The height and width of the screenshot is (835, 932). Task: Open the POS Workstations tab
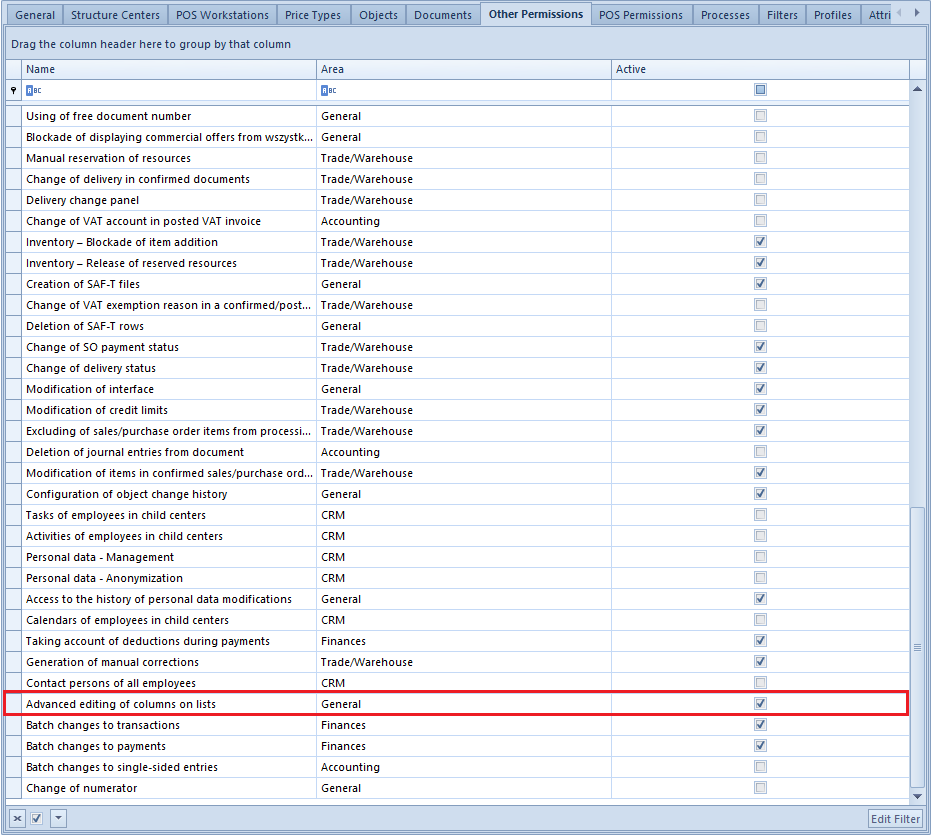[x=222, y=15]
